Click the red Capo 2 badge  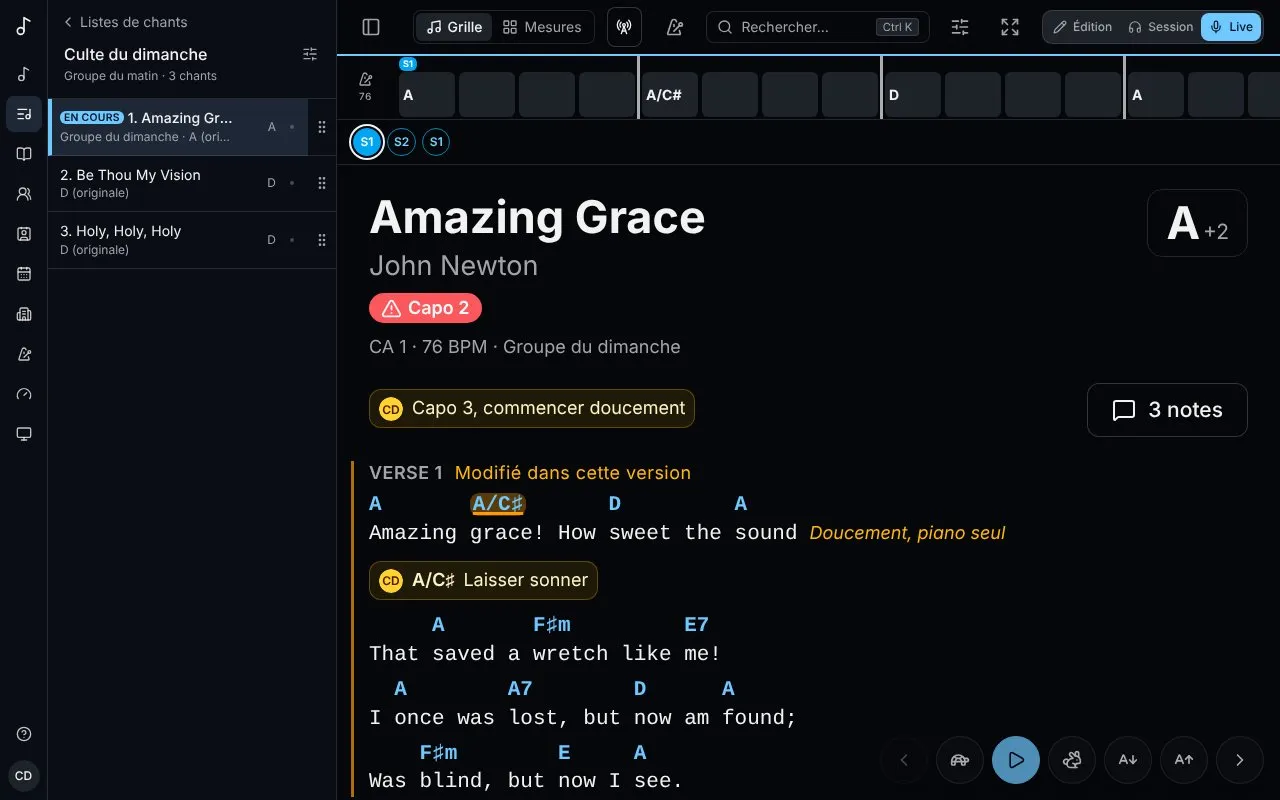(425, 308)
